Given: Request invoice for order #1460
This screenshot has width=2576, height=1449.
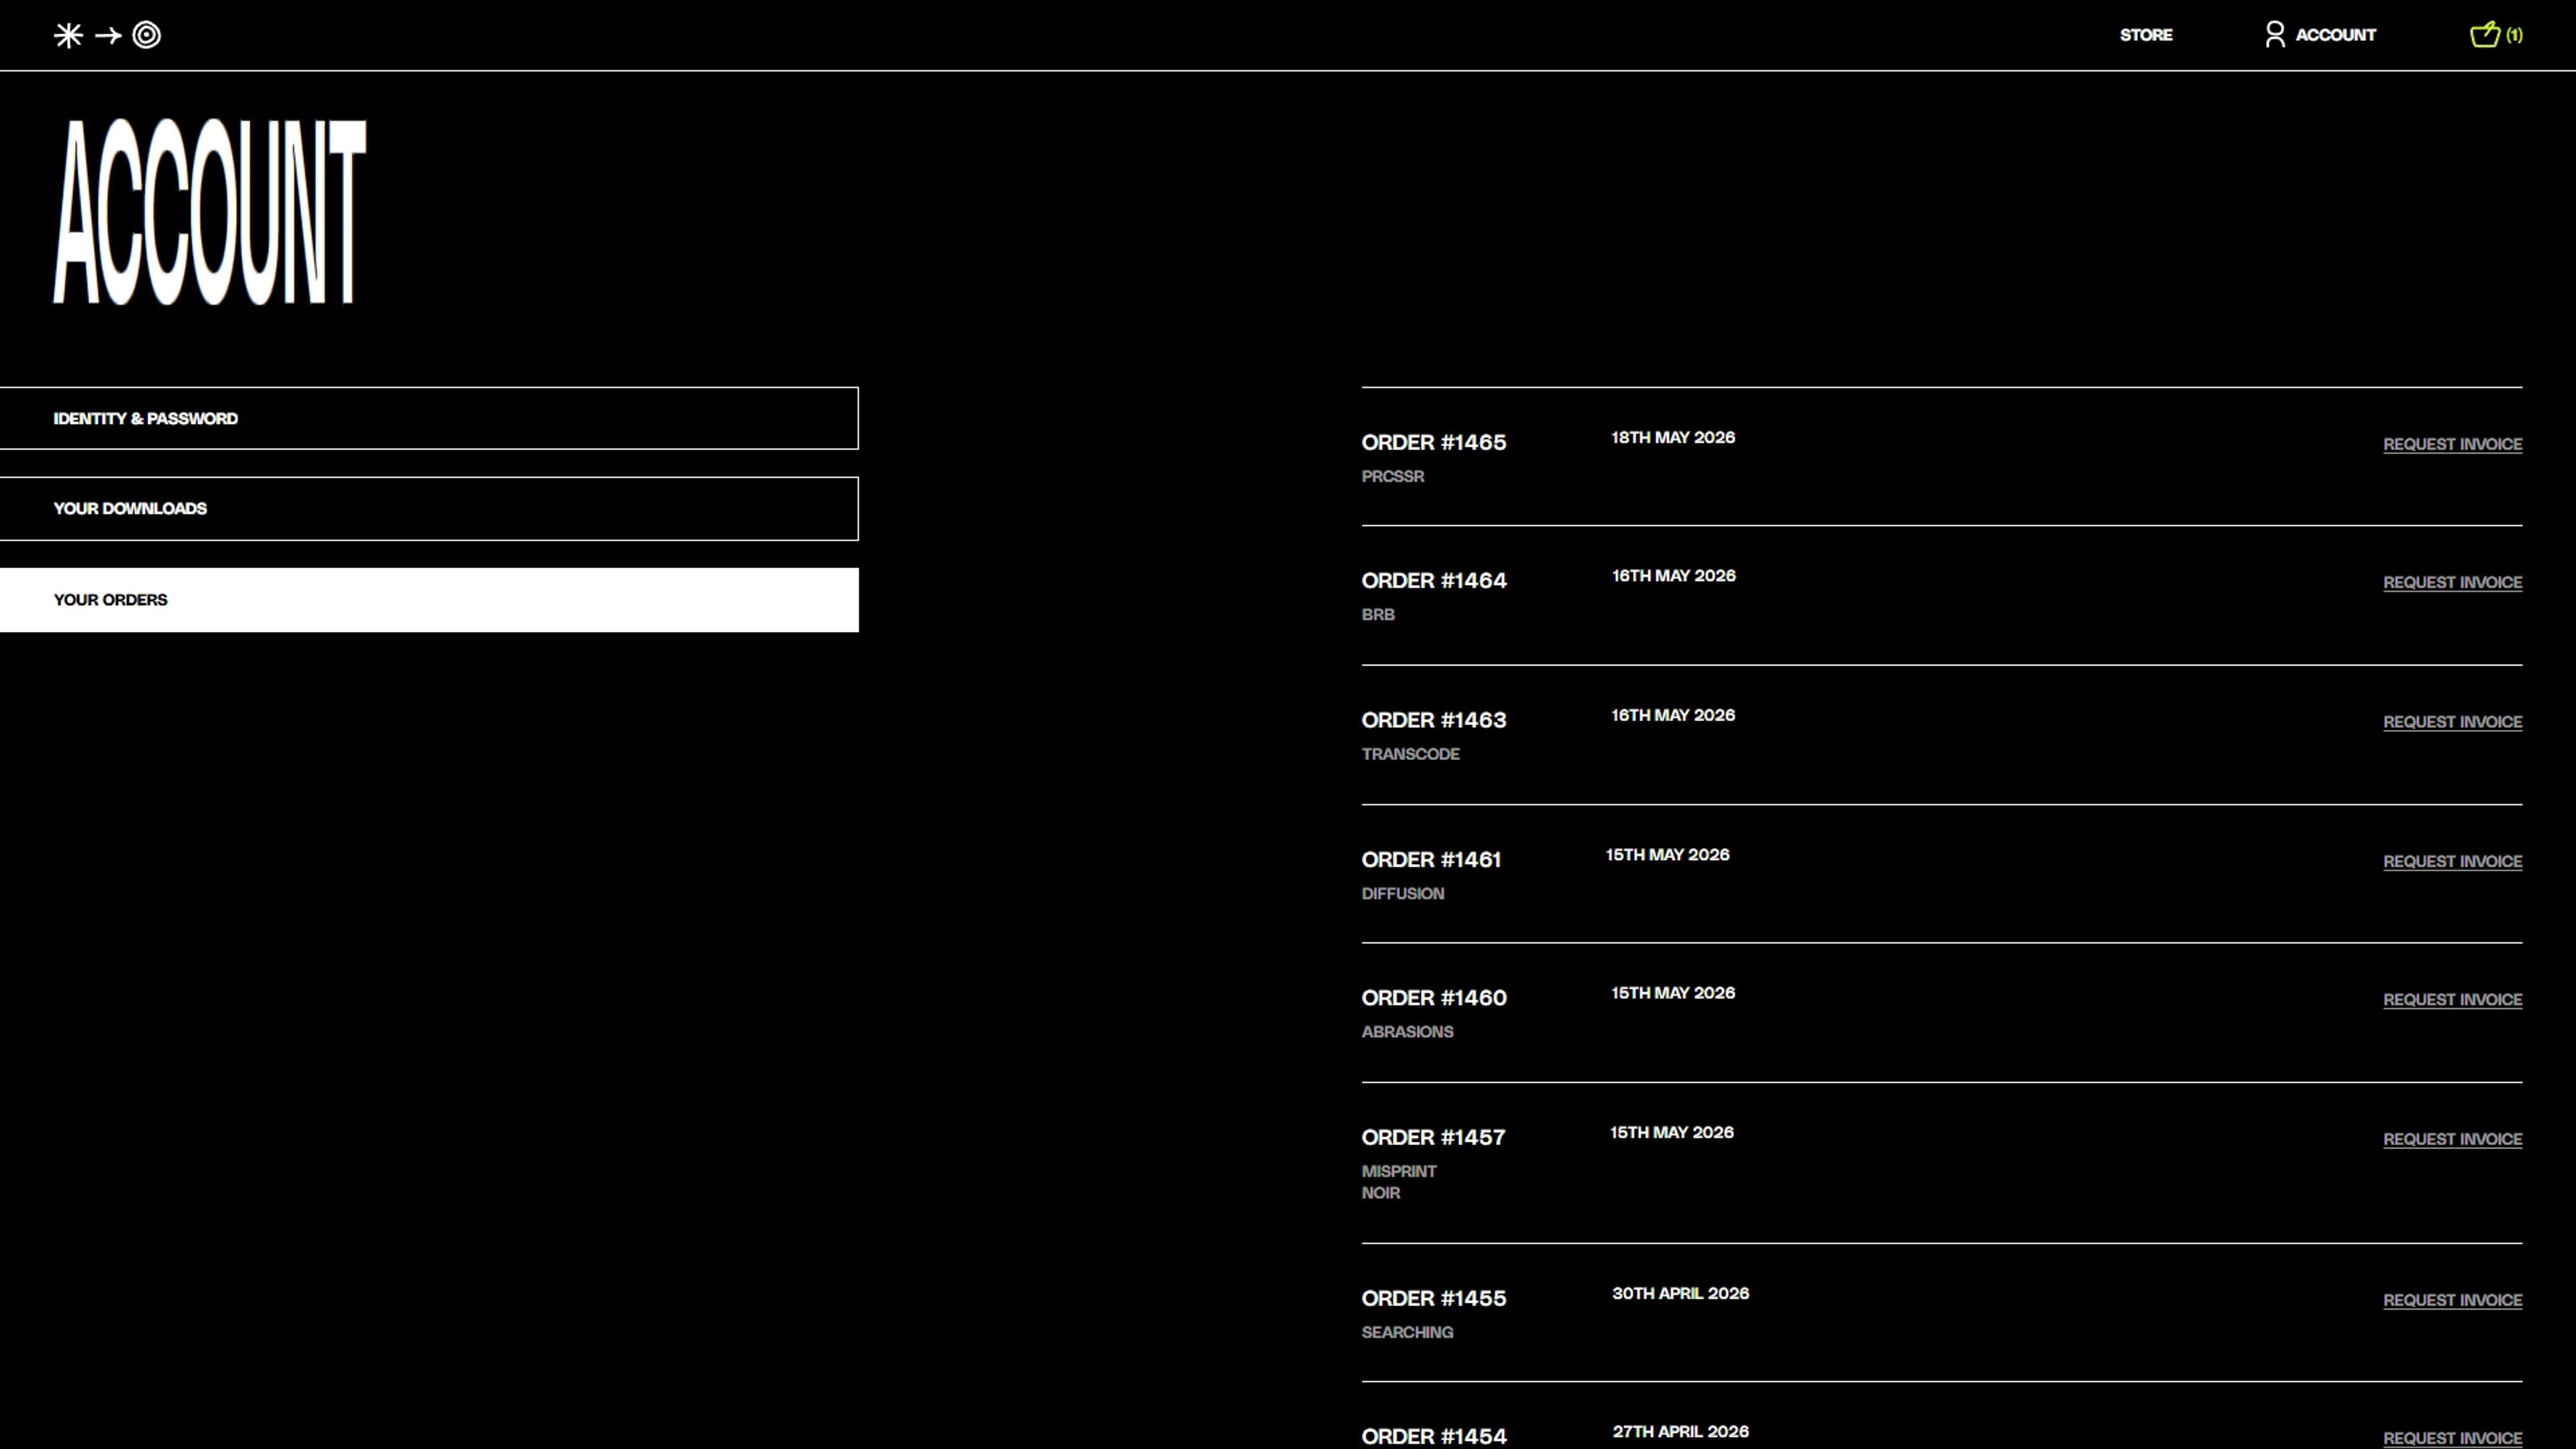Looking at the screenshot, I should point(2452,1000).
